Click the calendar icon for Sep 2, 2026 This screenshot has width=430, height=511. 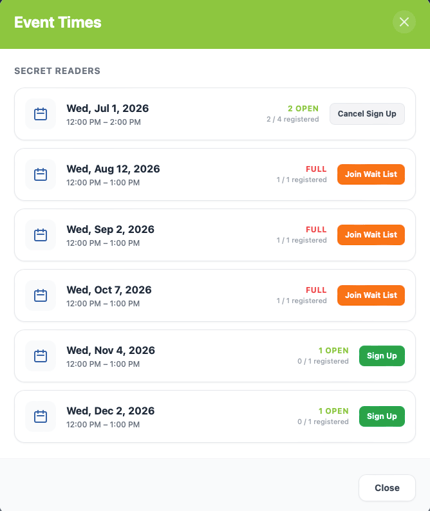point(40,235)
